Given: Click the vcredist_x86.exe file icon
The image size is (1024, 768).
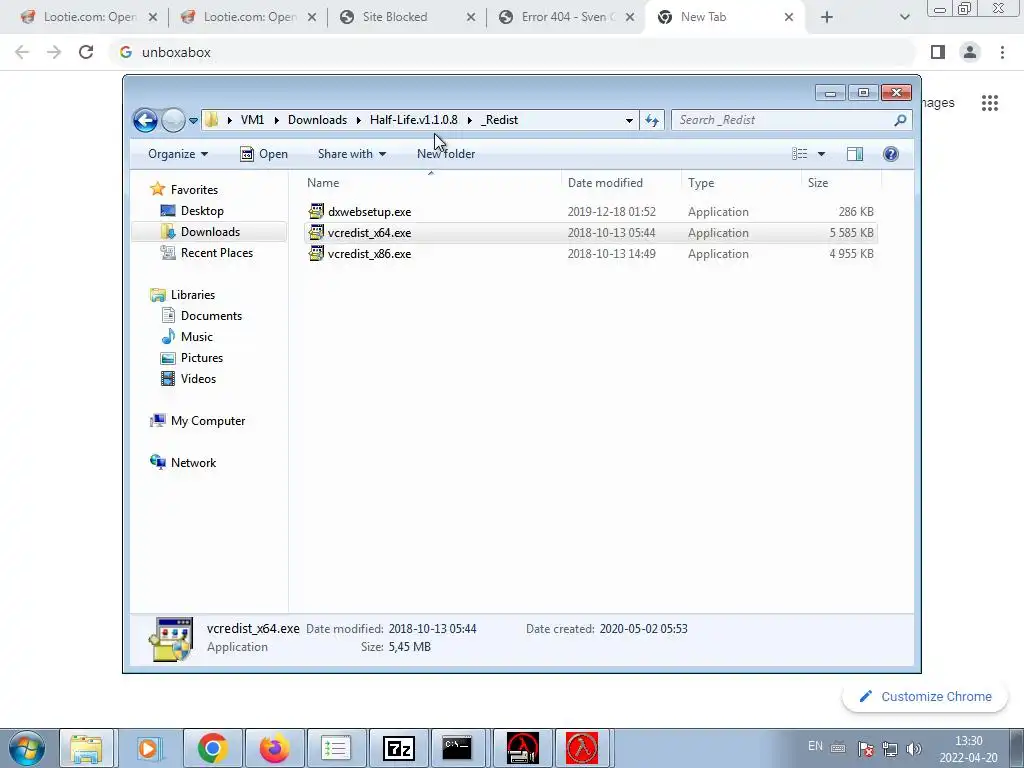Looking at the screenshot, I should pyautogui.click(x=316, y=253).
